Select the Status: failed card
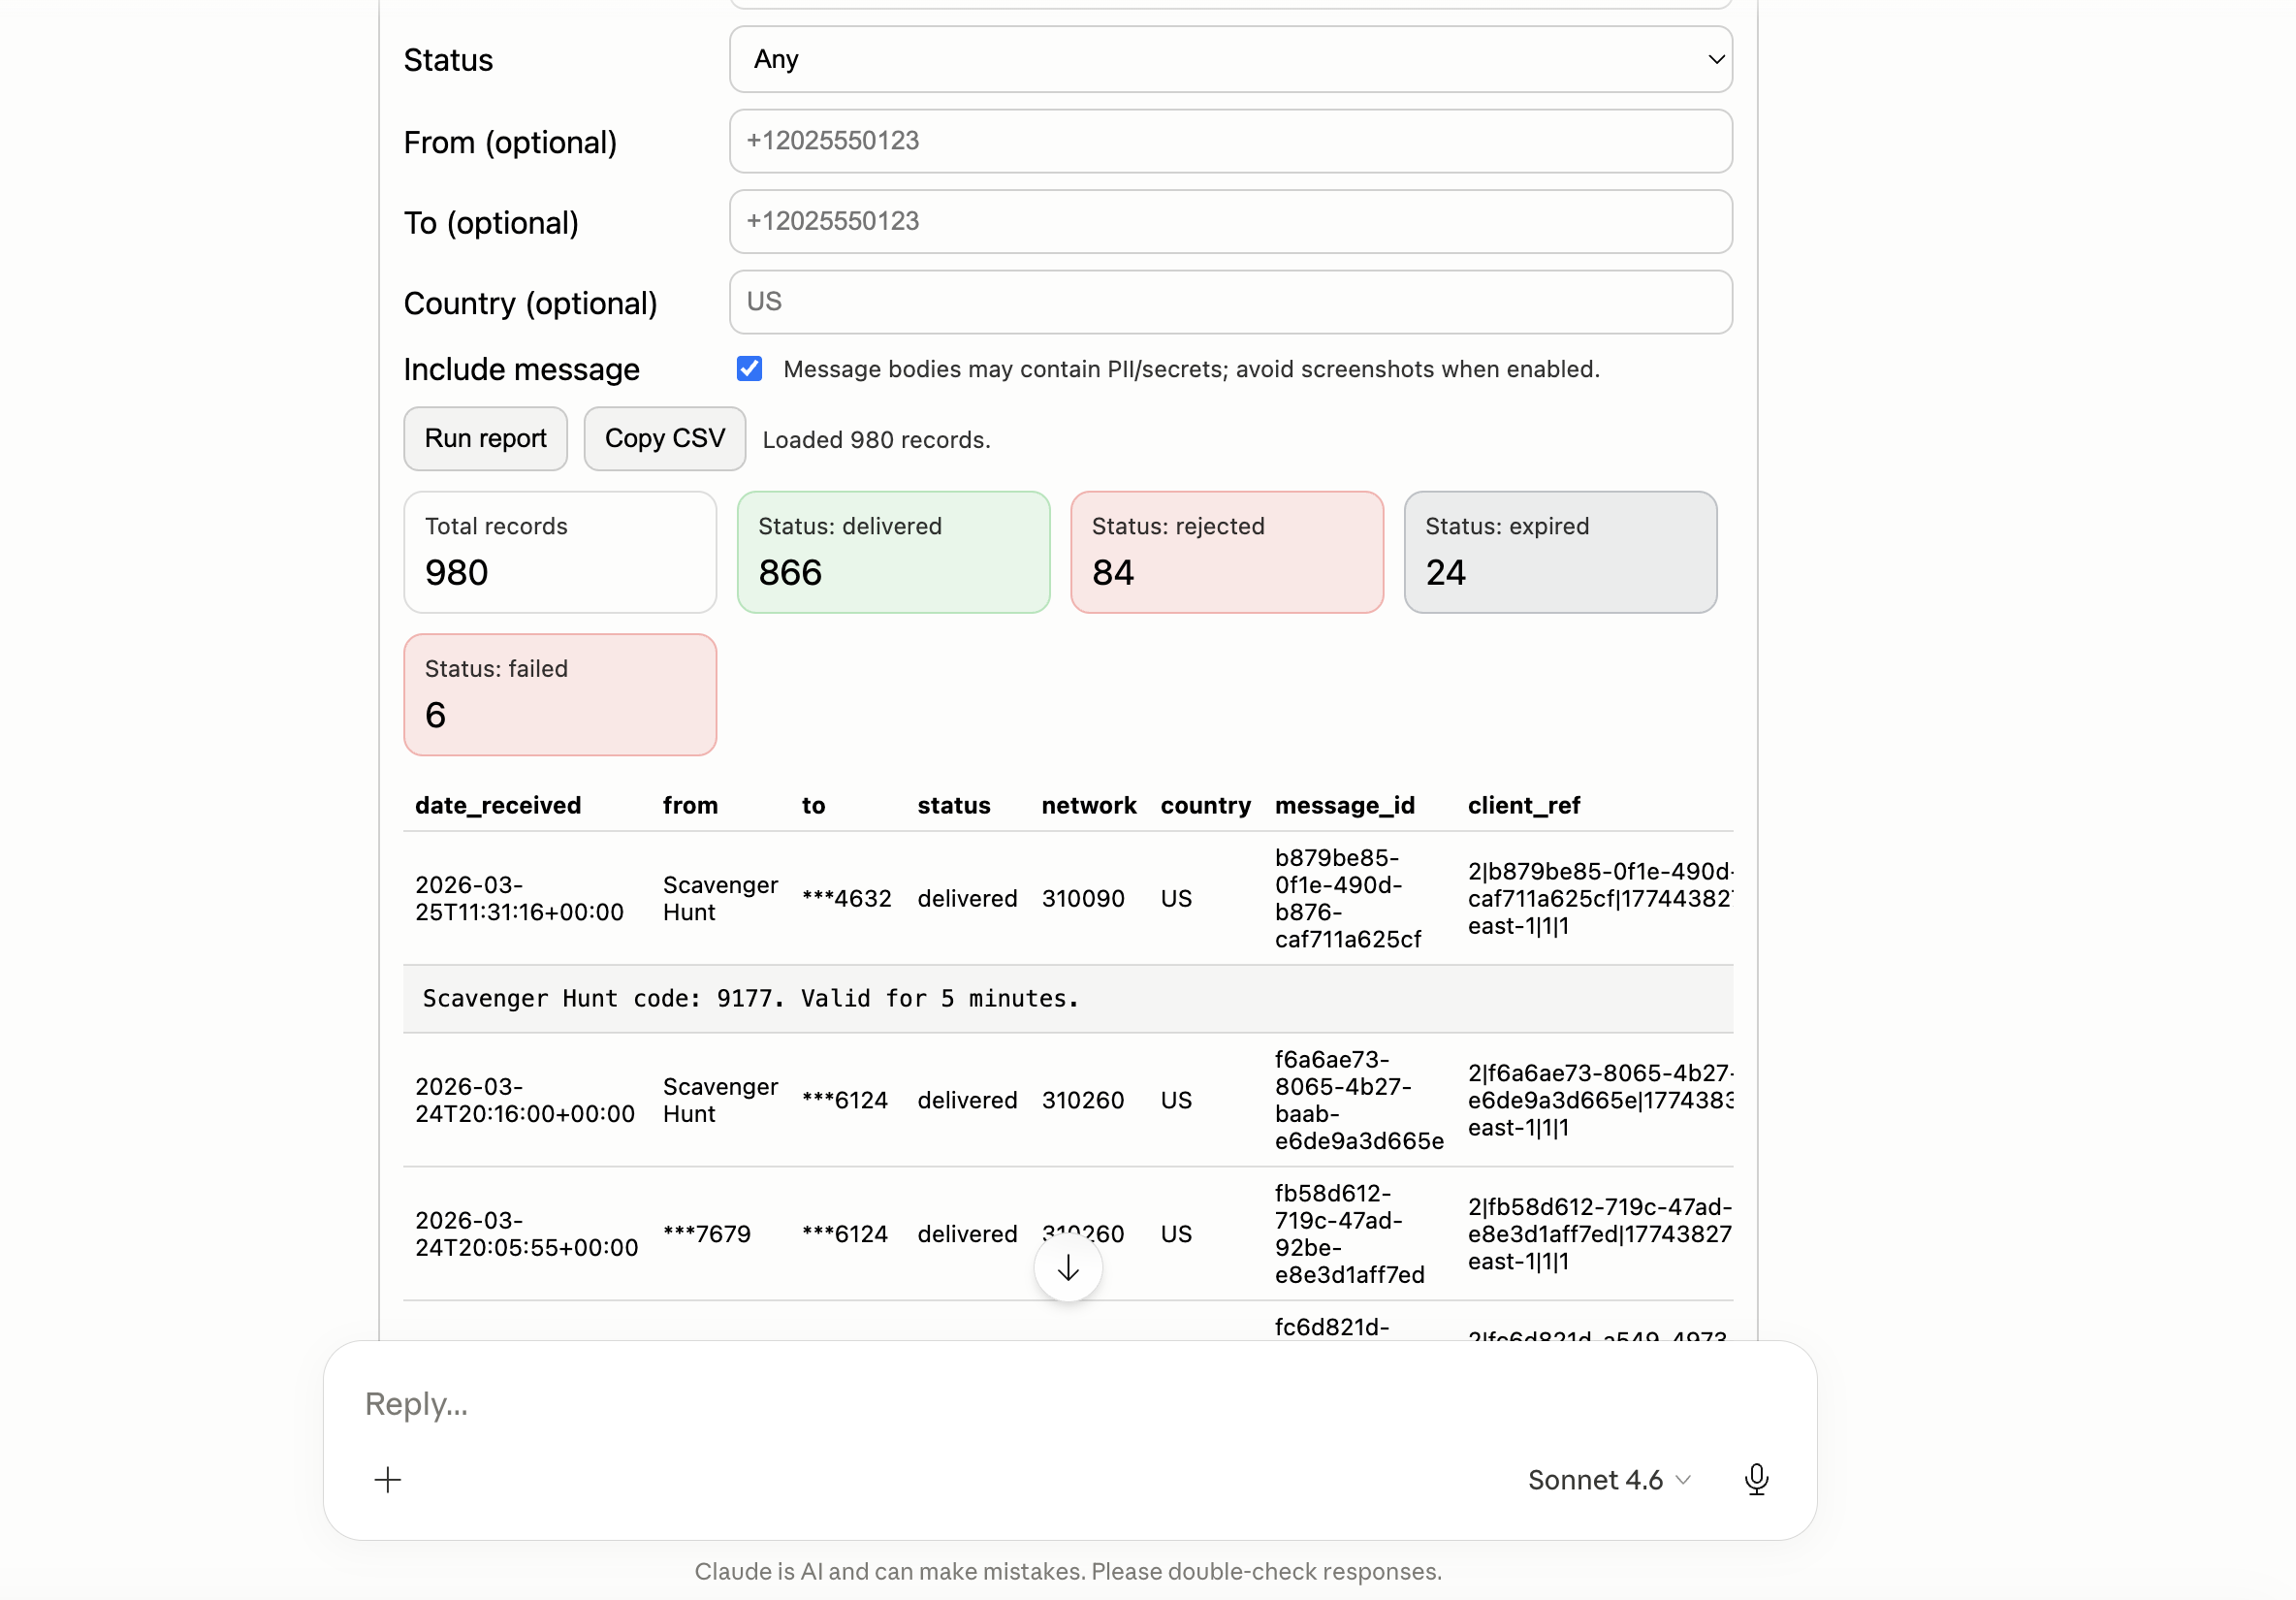Screen dimensions: 2296x1600 coord(560,695)
